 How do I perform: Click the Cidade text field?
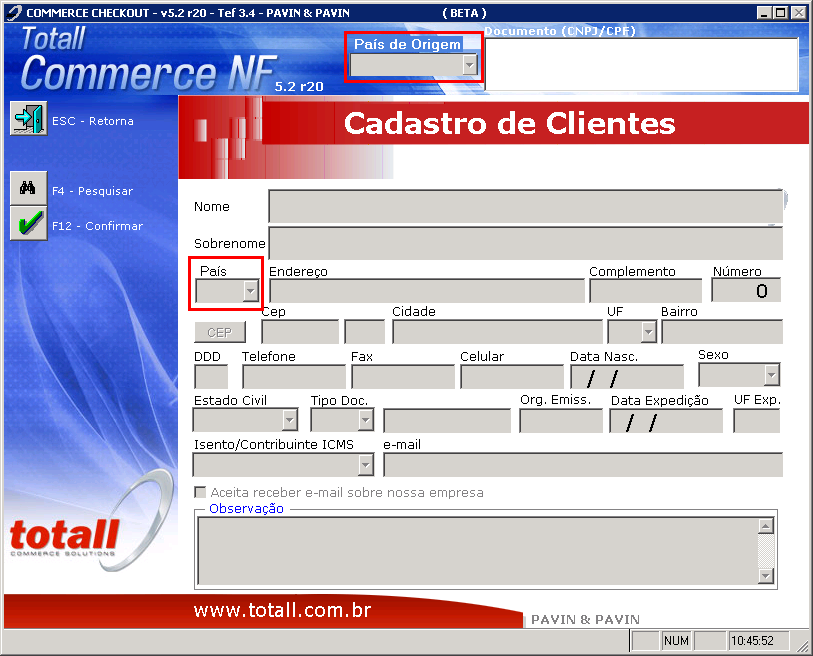point(497,332)
